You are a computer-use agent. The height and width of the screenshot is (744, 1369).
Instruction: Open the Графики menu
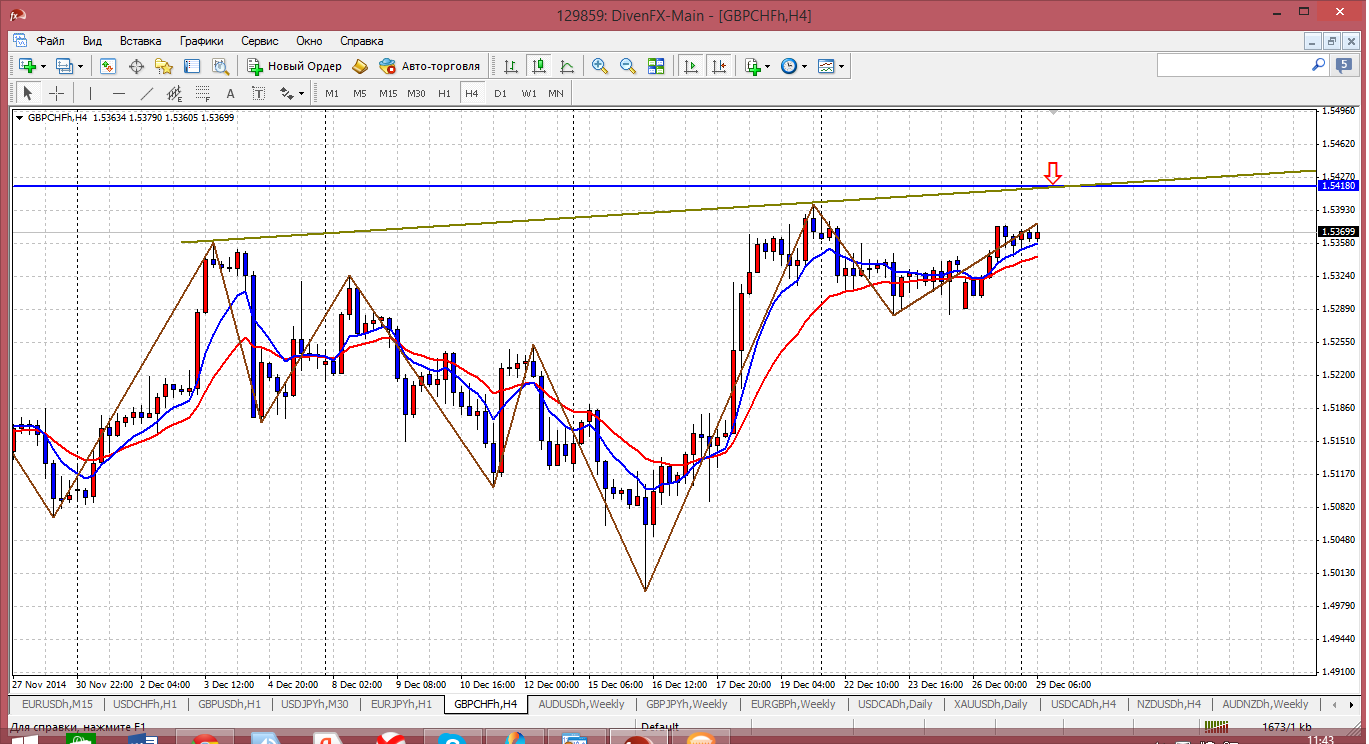(201, 41)
